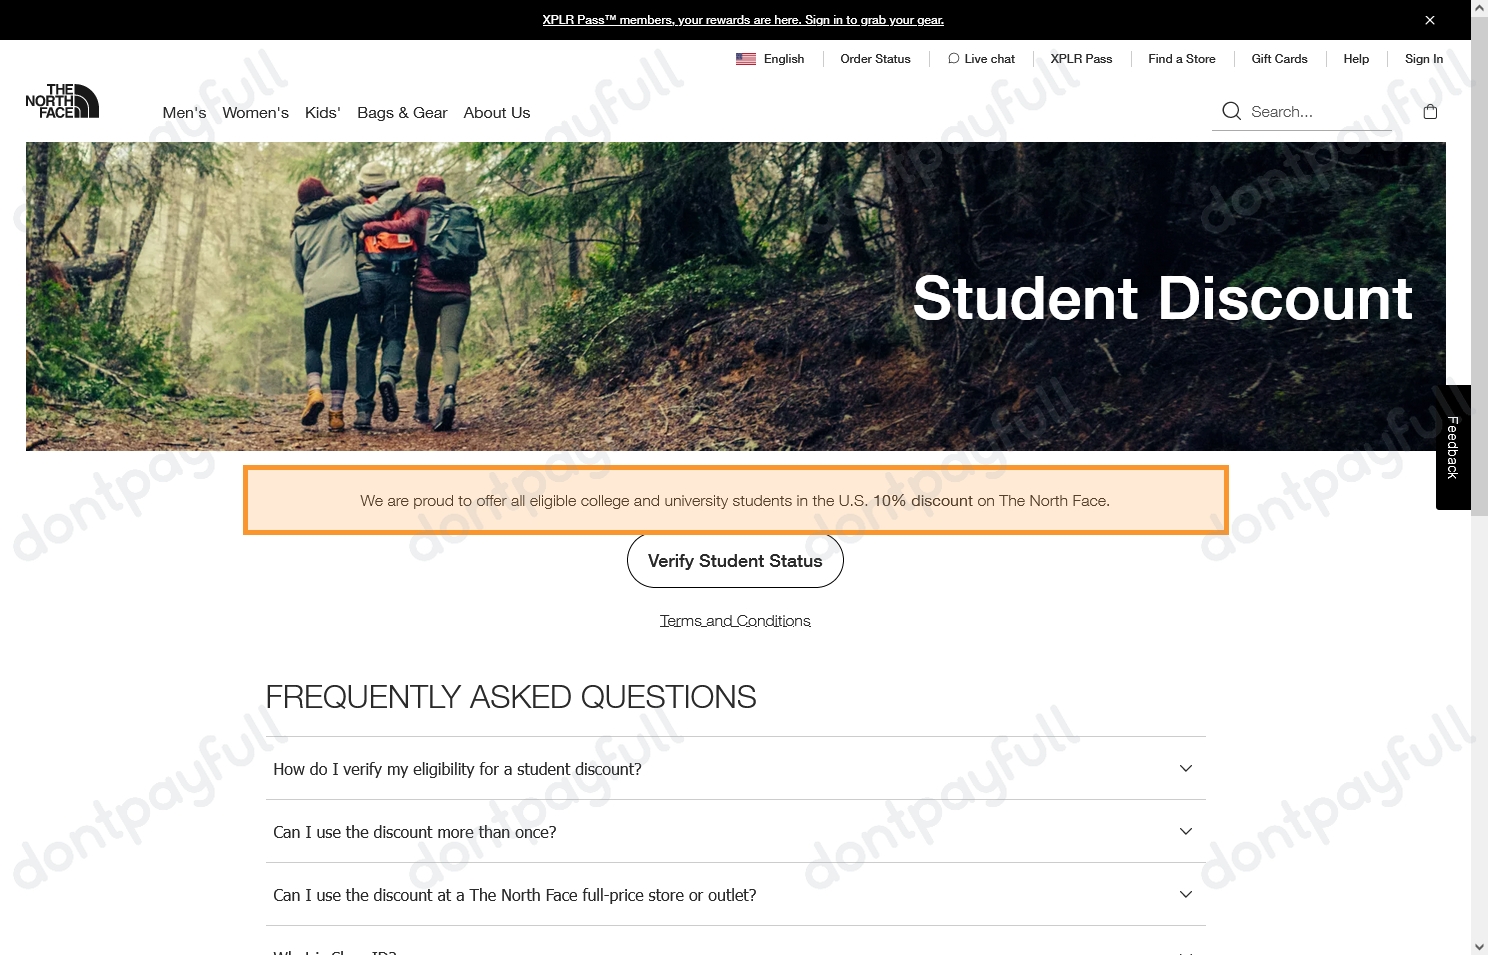
Task: Dismiss the XPLR Pass banner
Action: click(x=1430, y=20)
